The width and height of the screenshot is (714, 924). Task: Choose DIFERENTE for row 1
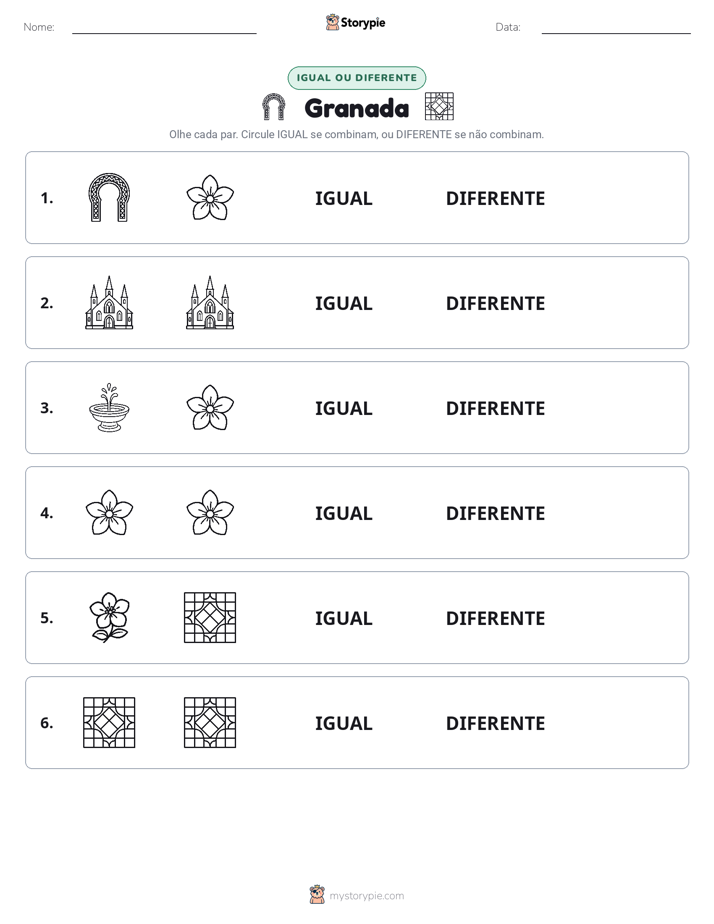tap(495, 199)
